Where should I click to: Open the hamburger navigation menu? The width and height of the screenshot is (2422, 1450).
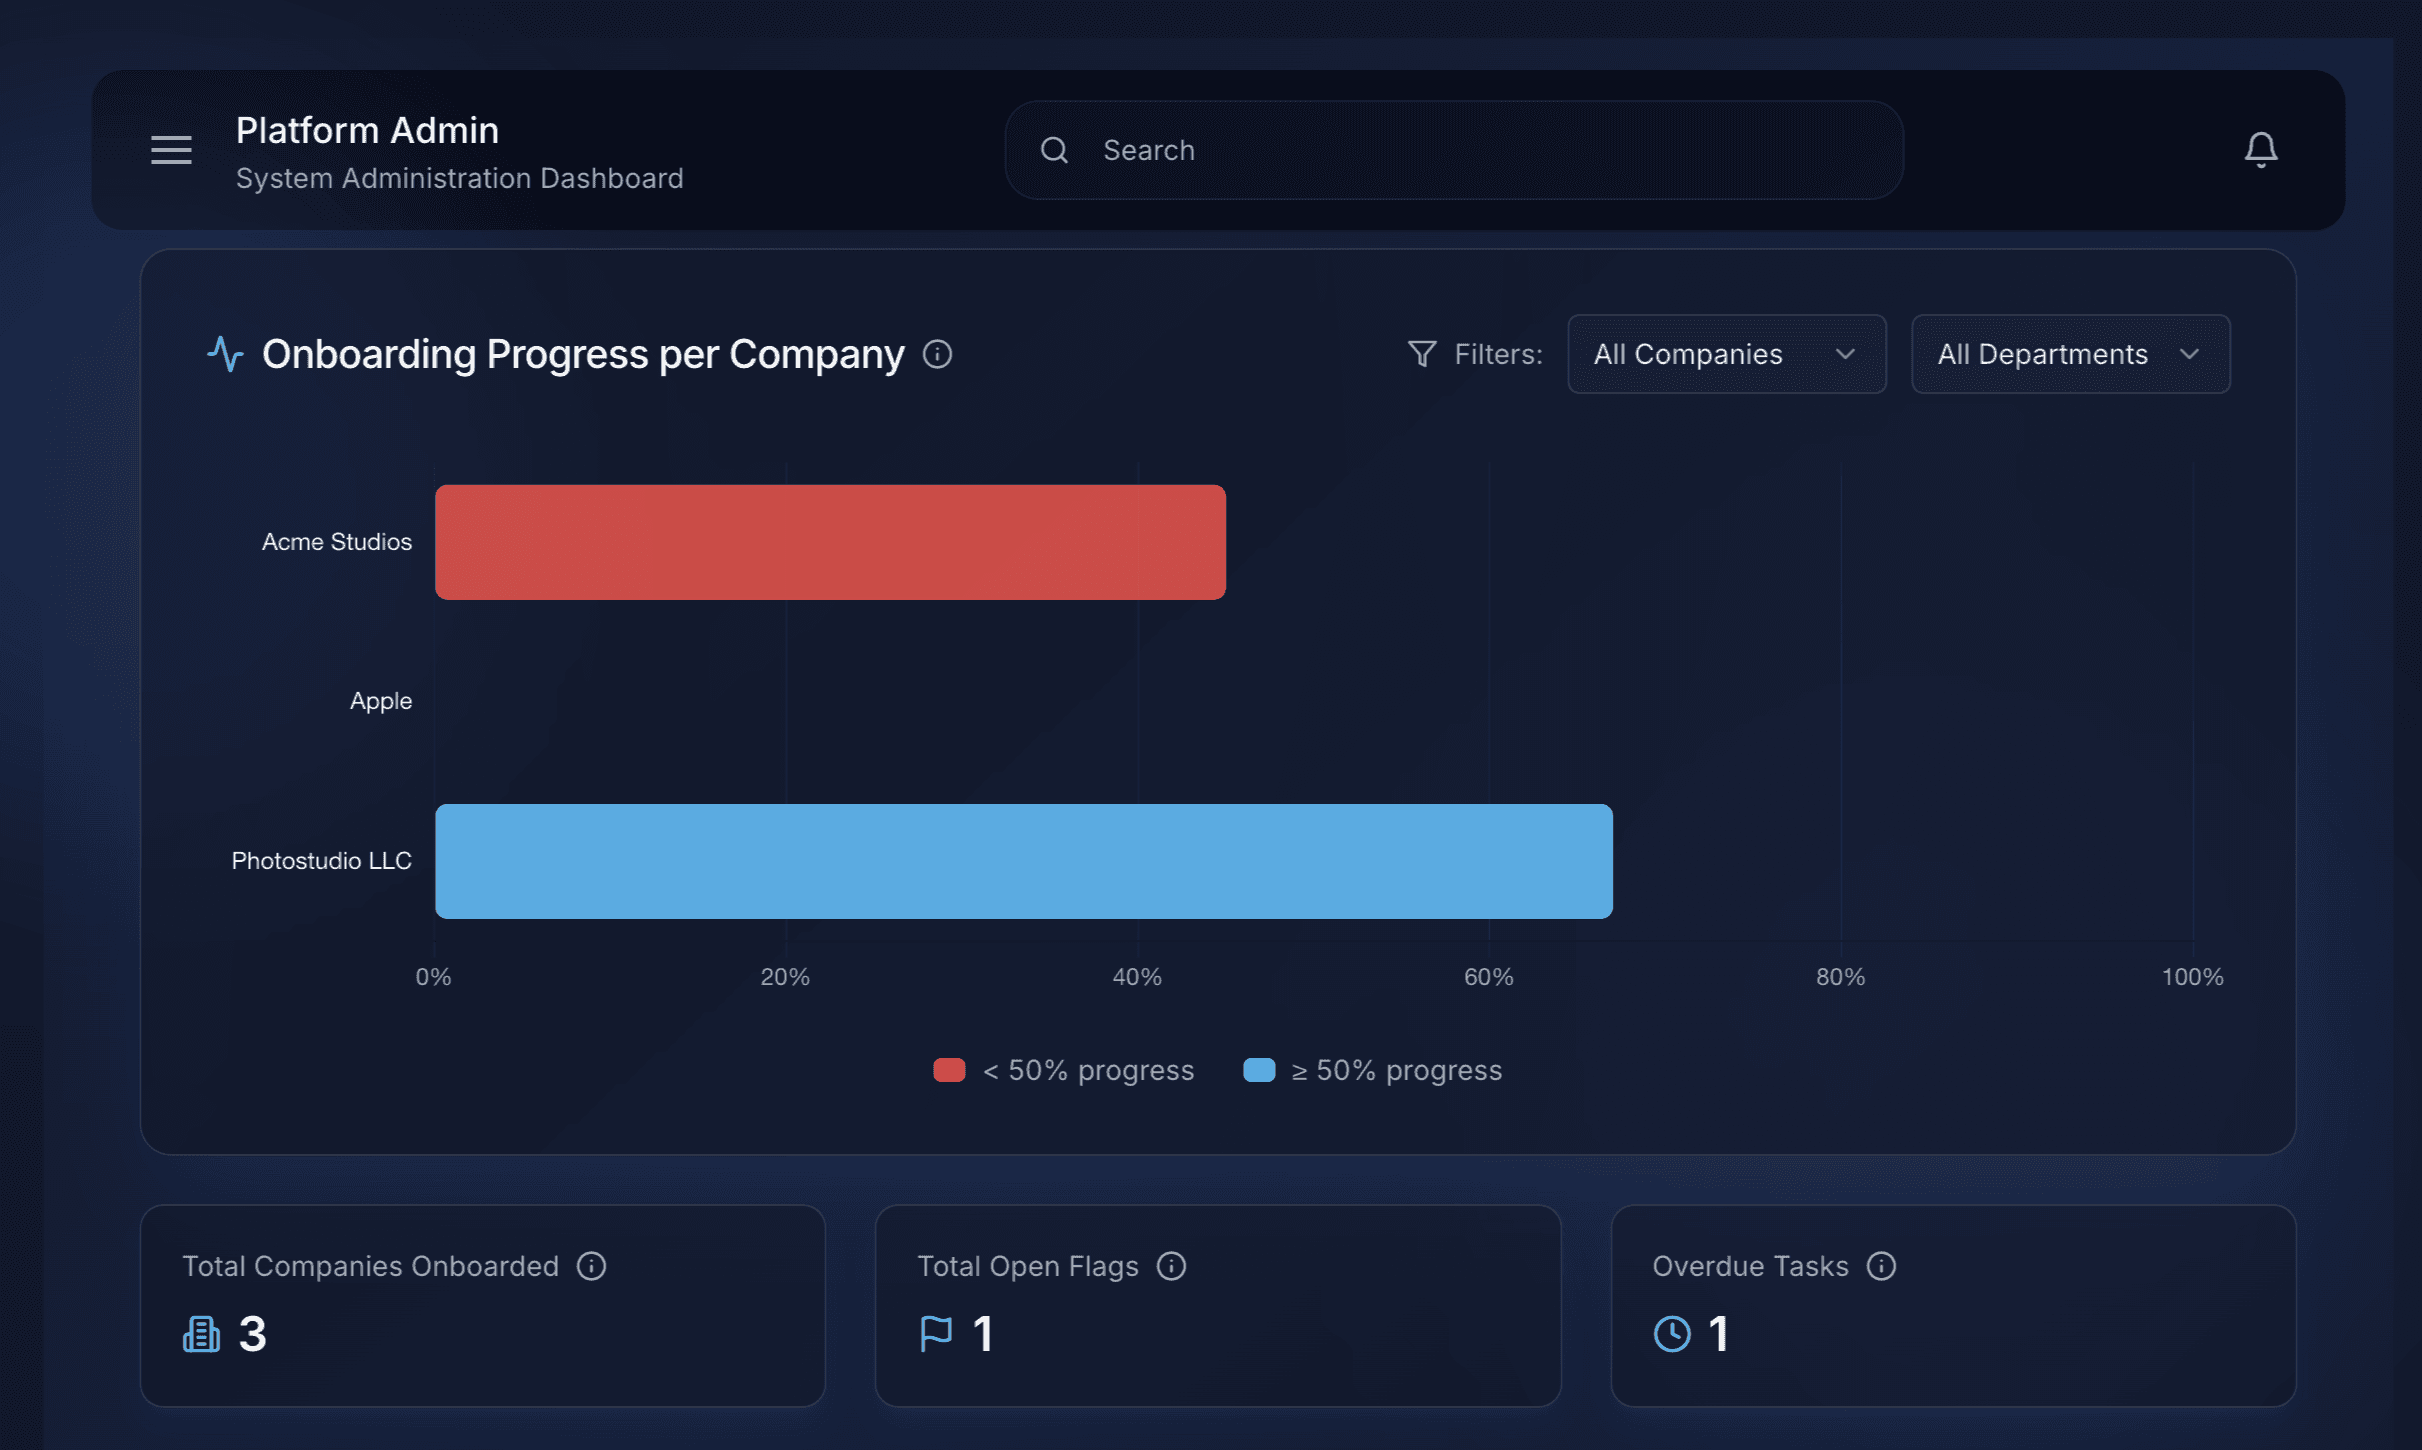pyautogui.click(x=171, y=150)
